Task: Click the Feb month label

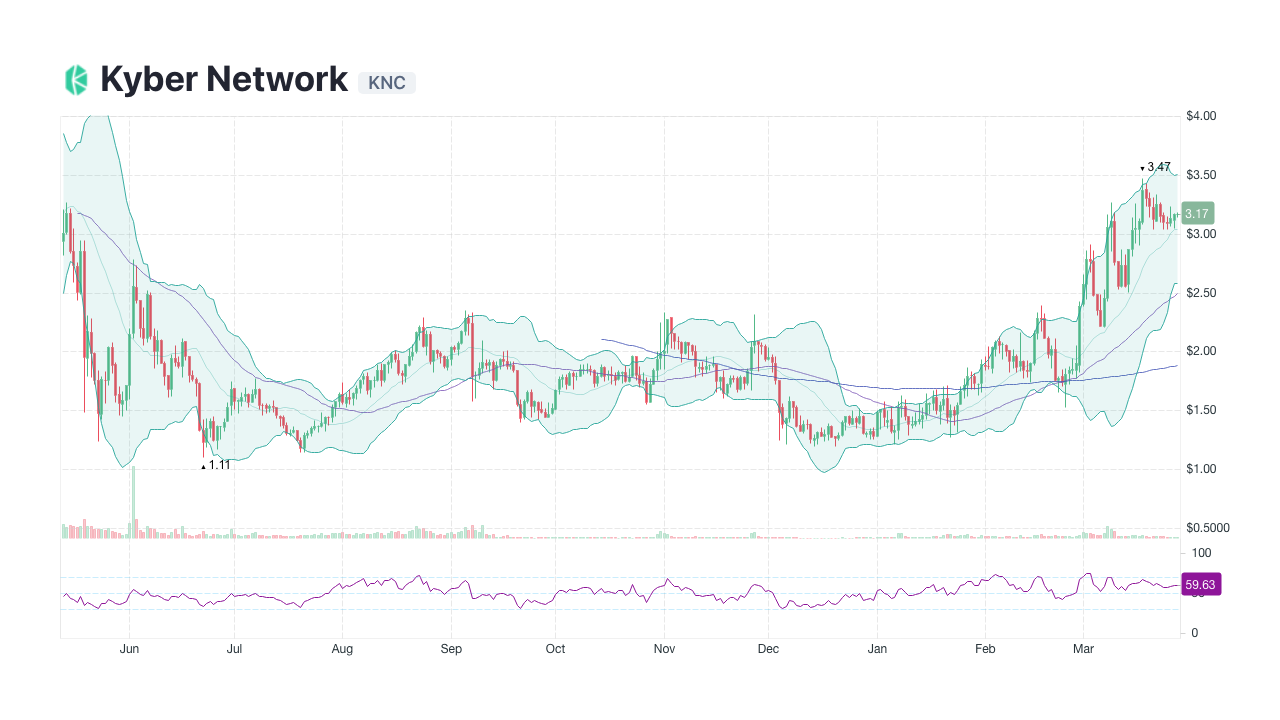Action: (985, 649)
